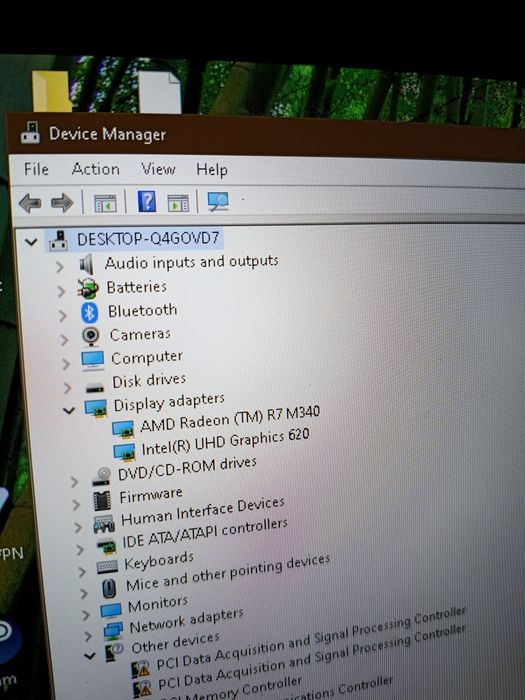Viewport: 525px width, 700px height.
Task: Select AMD Radeon (TM) R7 M340
Action: [x=230, y=419]
